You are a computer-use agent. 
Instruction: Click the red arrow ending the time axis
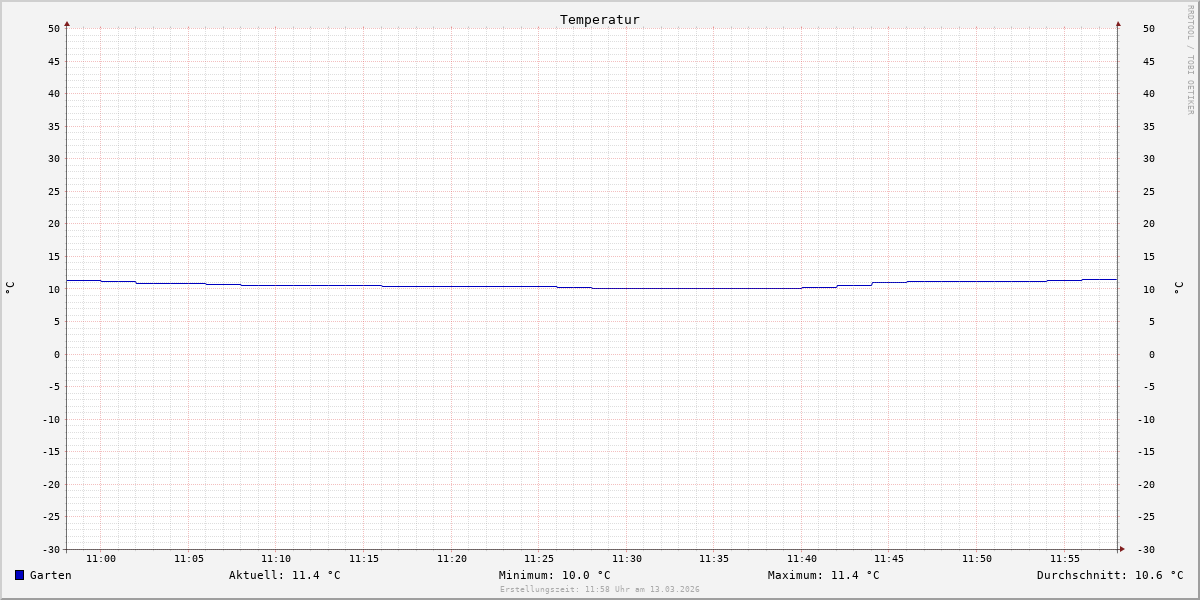[x=1122, y=549]
